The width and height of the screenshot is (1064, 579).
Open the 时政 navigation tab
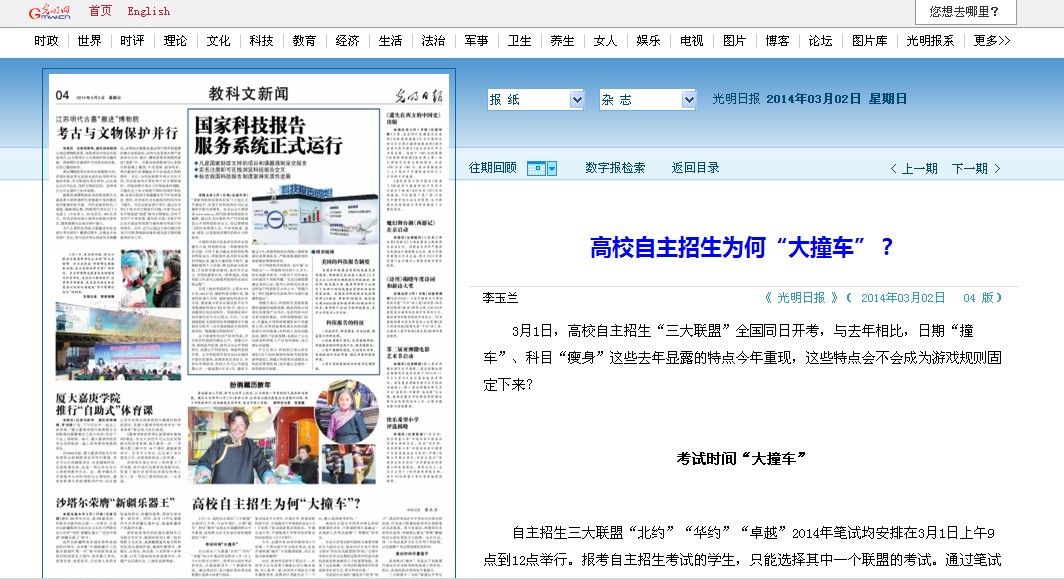(x=46, y=41)
